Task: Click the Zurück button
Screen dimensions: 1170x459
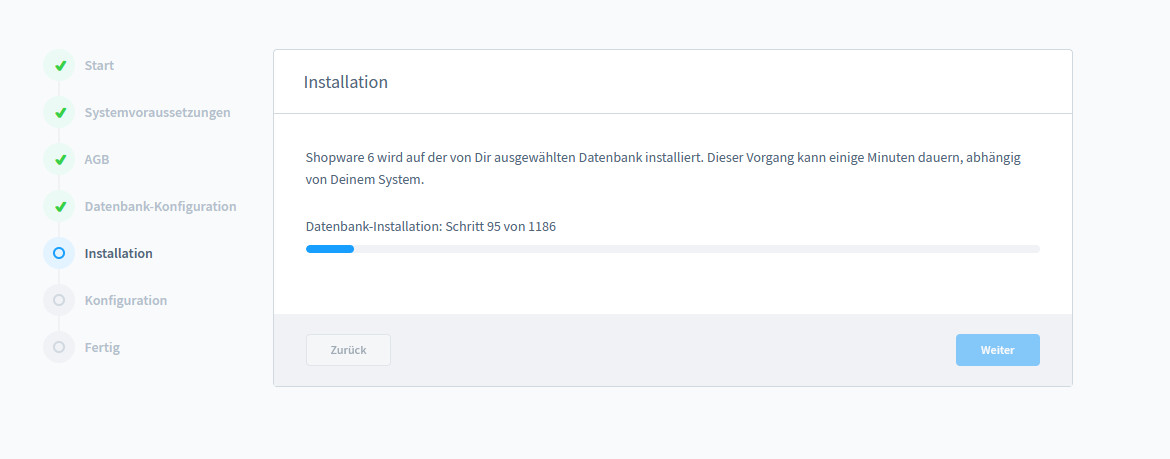Action: 348,350
